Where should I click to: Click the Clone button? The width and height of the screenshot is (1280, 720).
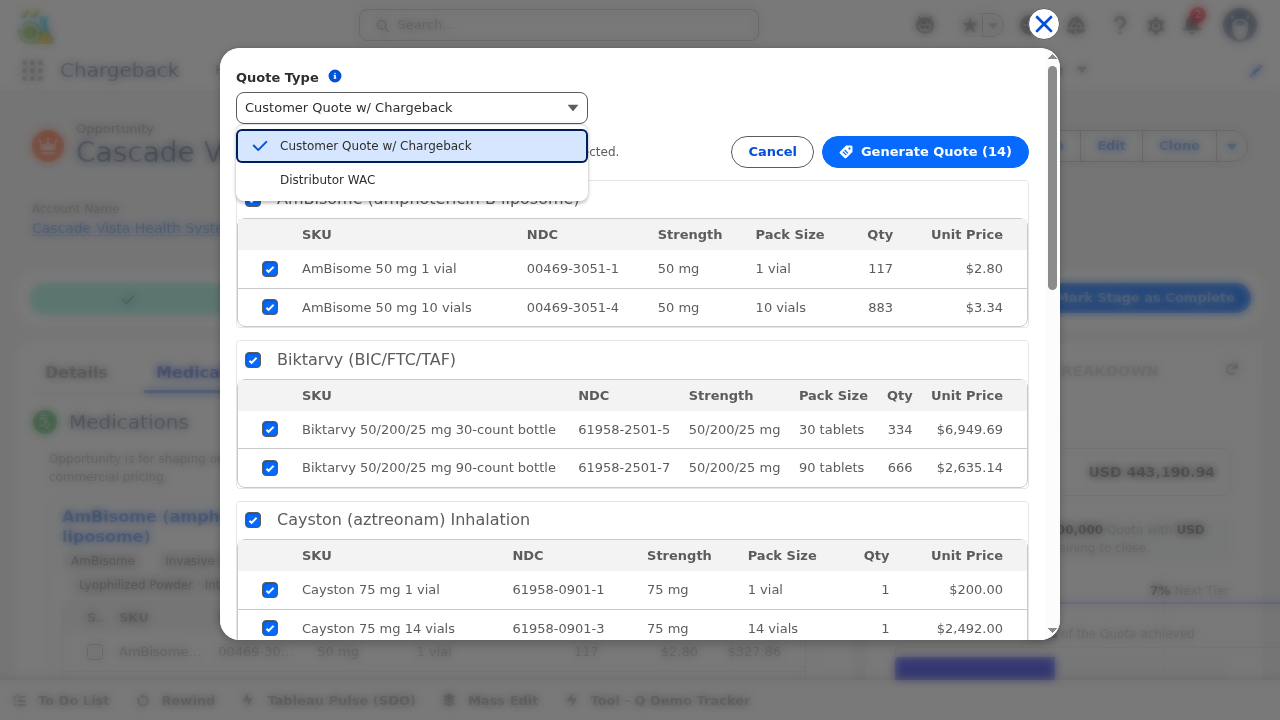click(x=1179, y=146)
